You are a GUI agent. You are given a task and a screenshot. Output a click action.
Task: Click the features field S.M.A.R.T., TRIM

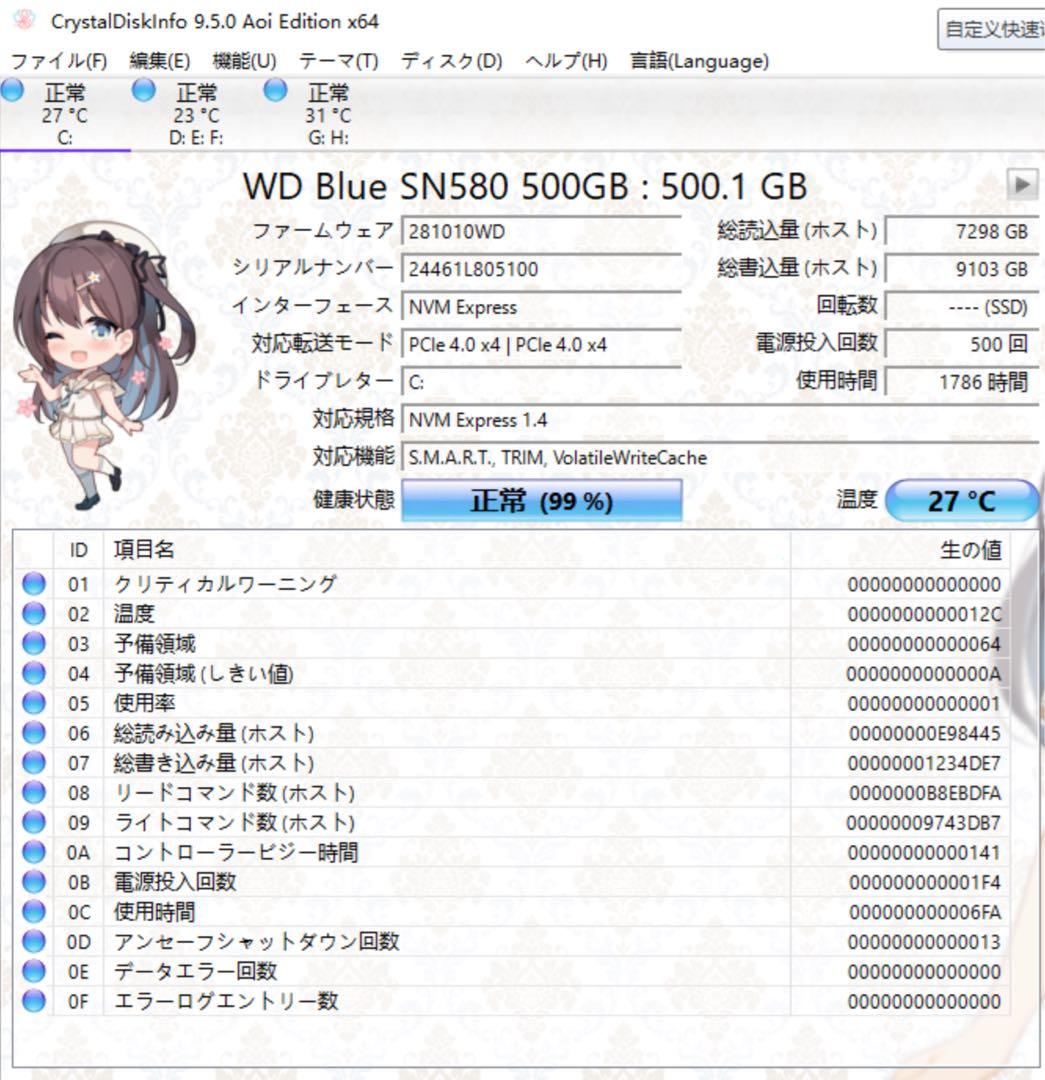[720, 457]
